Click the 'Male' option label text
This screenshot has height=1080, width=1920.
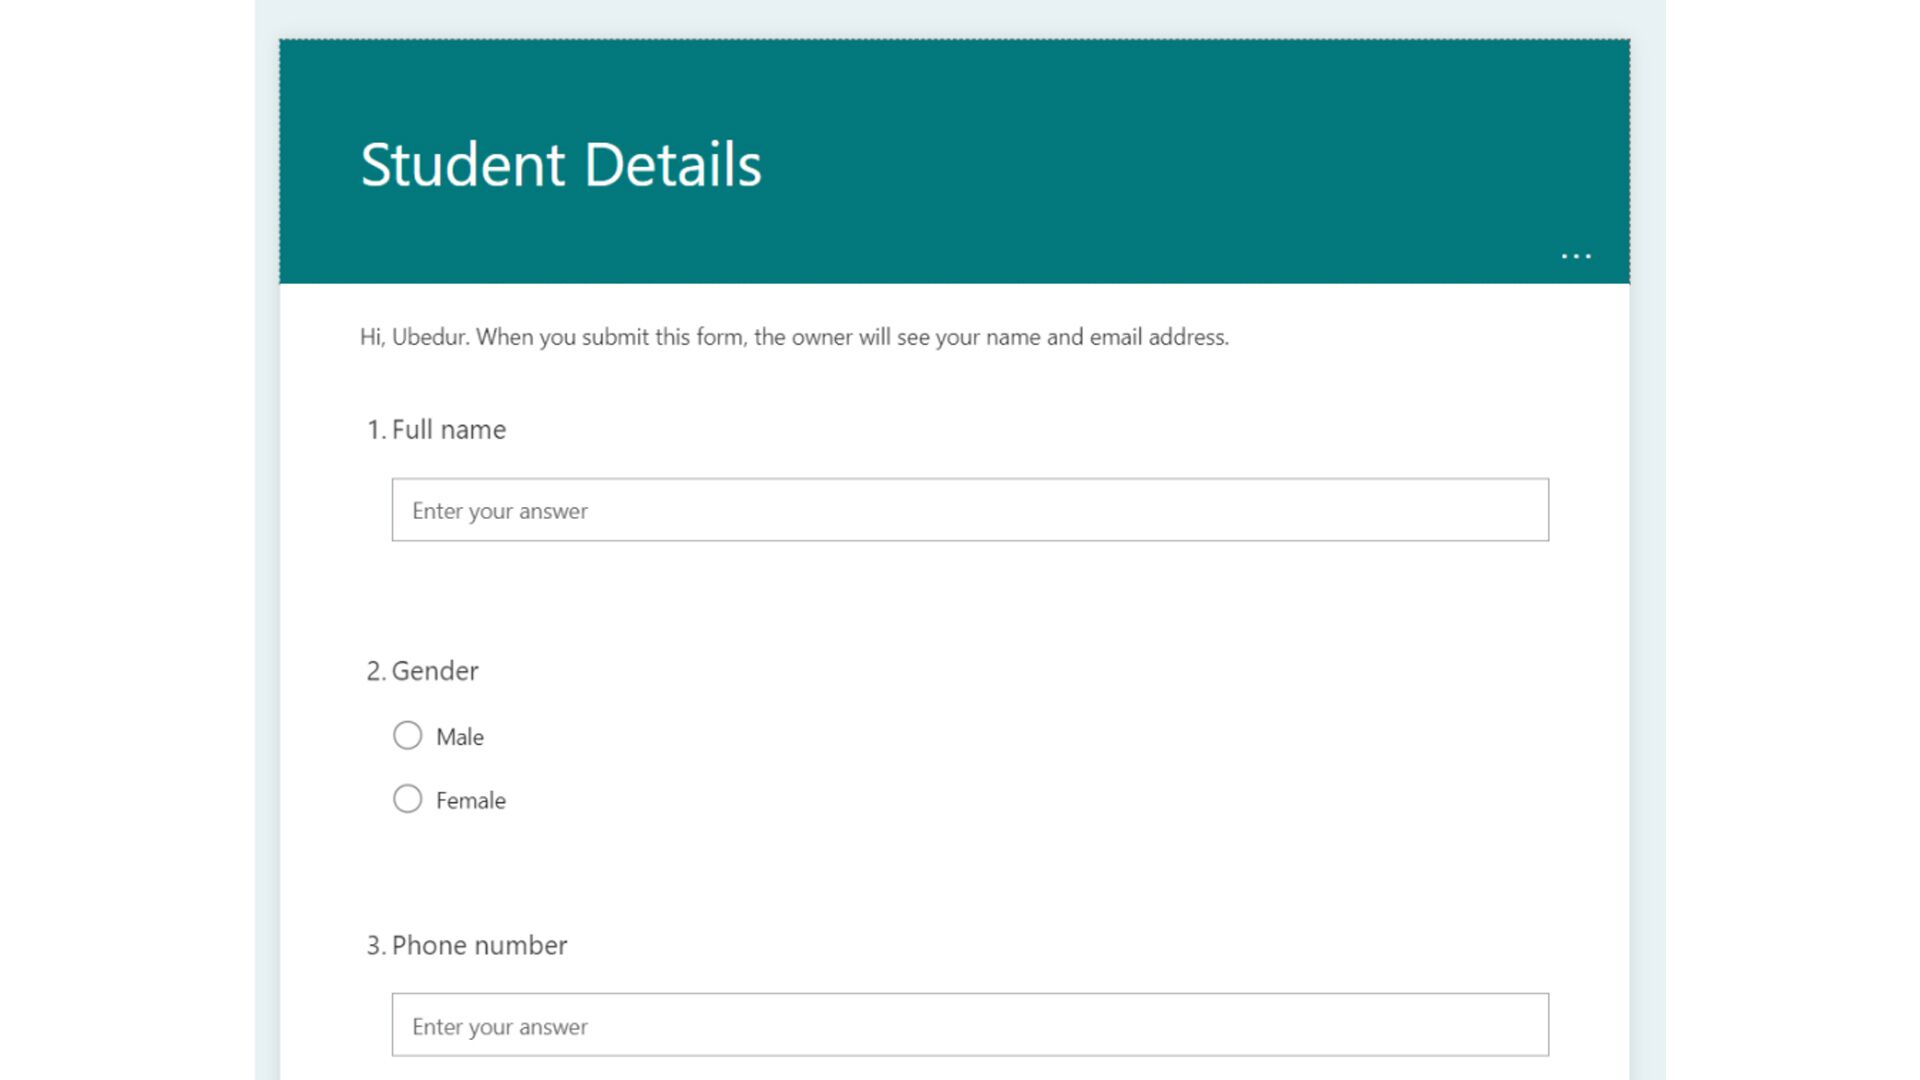(460, 737)
